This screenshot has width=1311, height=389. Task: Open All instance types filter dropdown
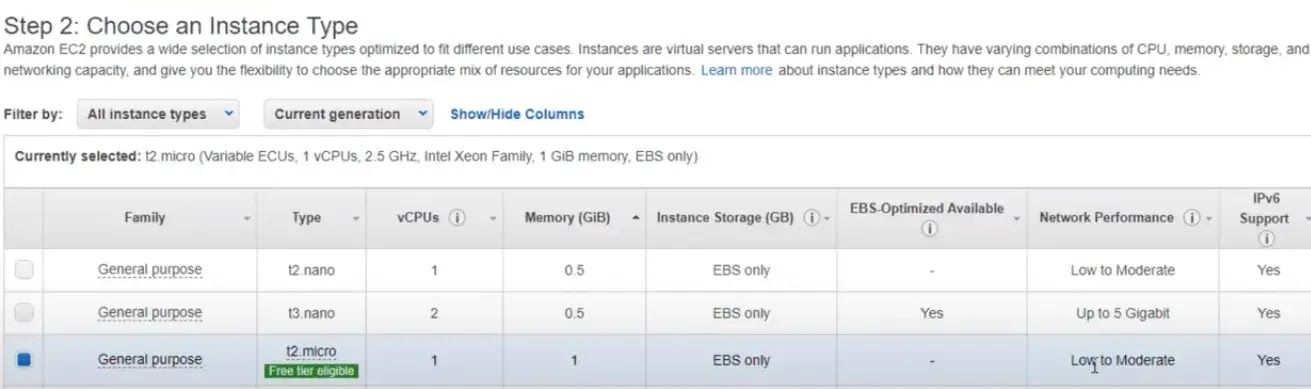158,114
